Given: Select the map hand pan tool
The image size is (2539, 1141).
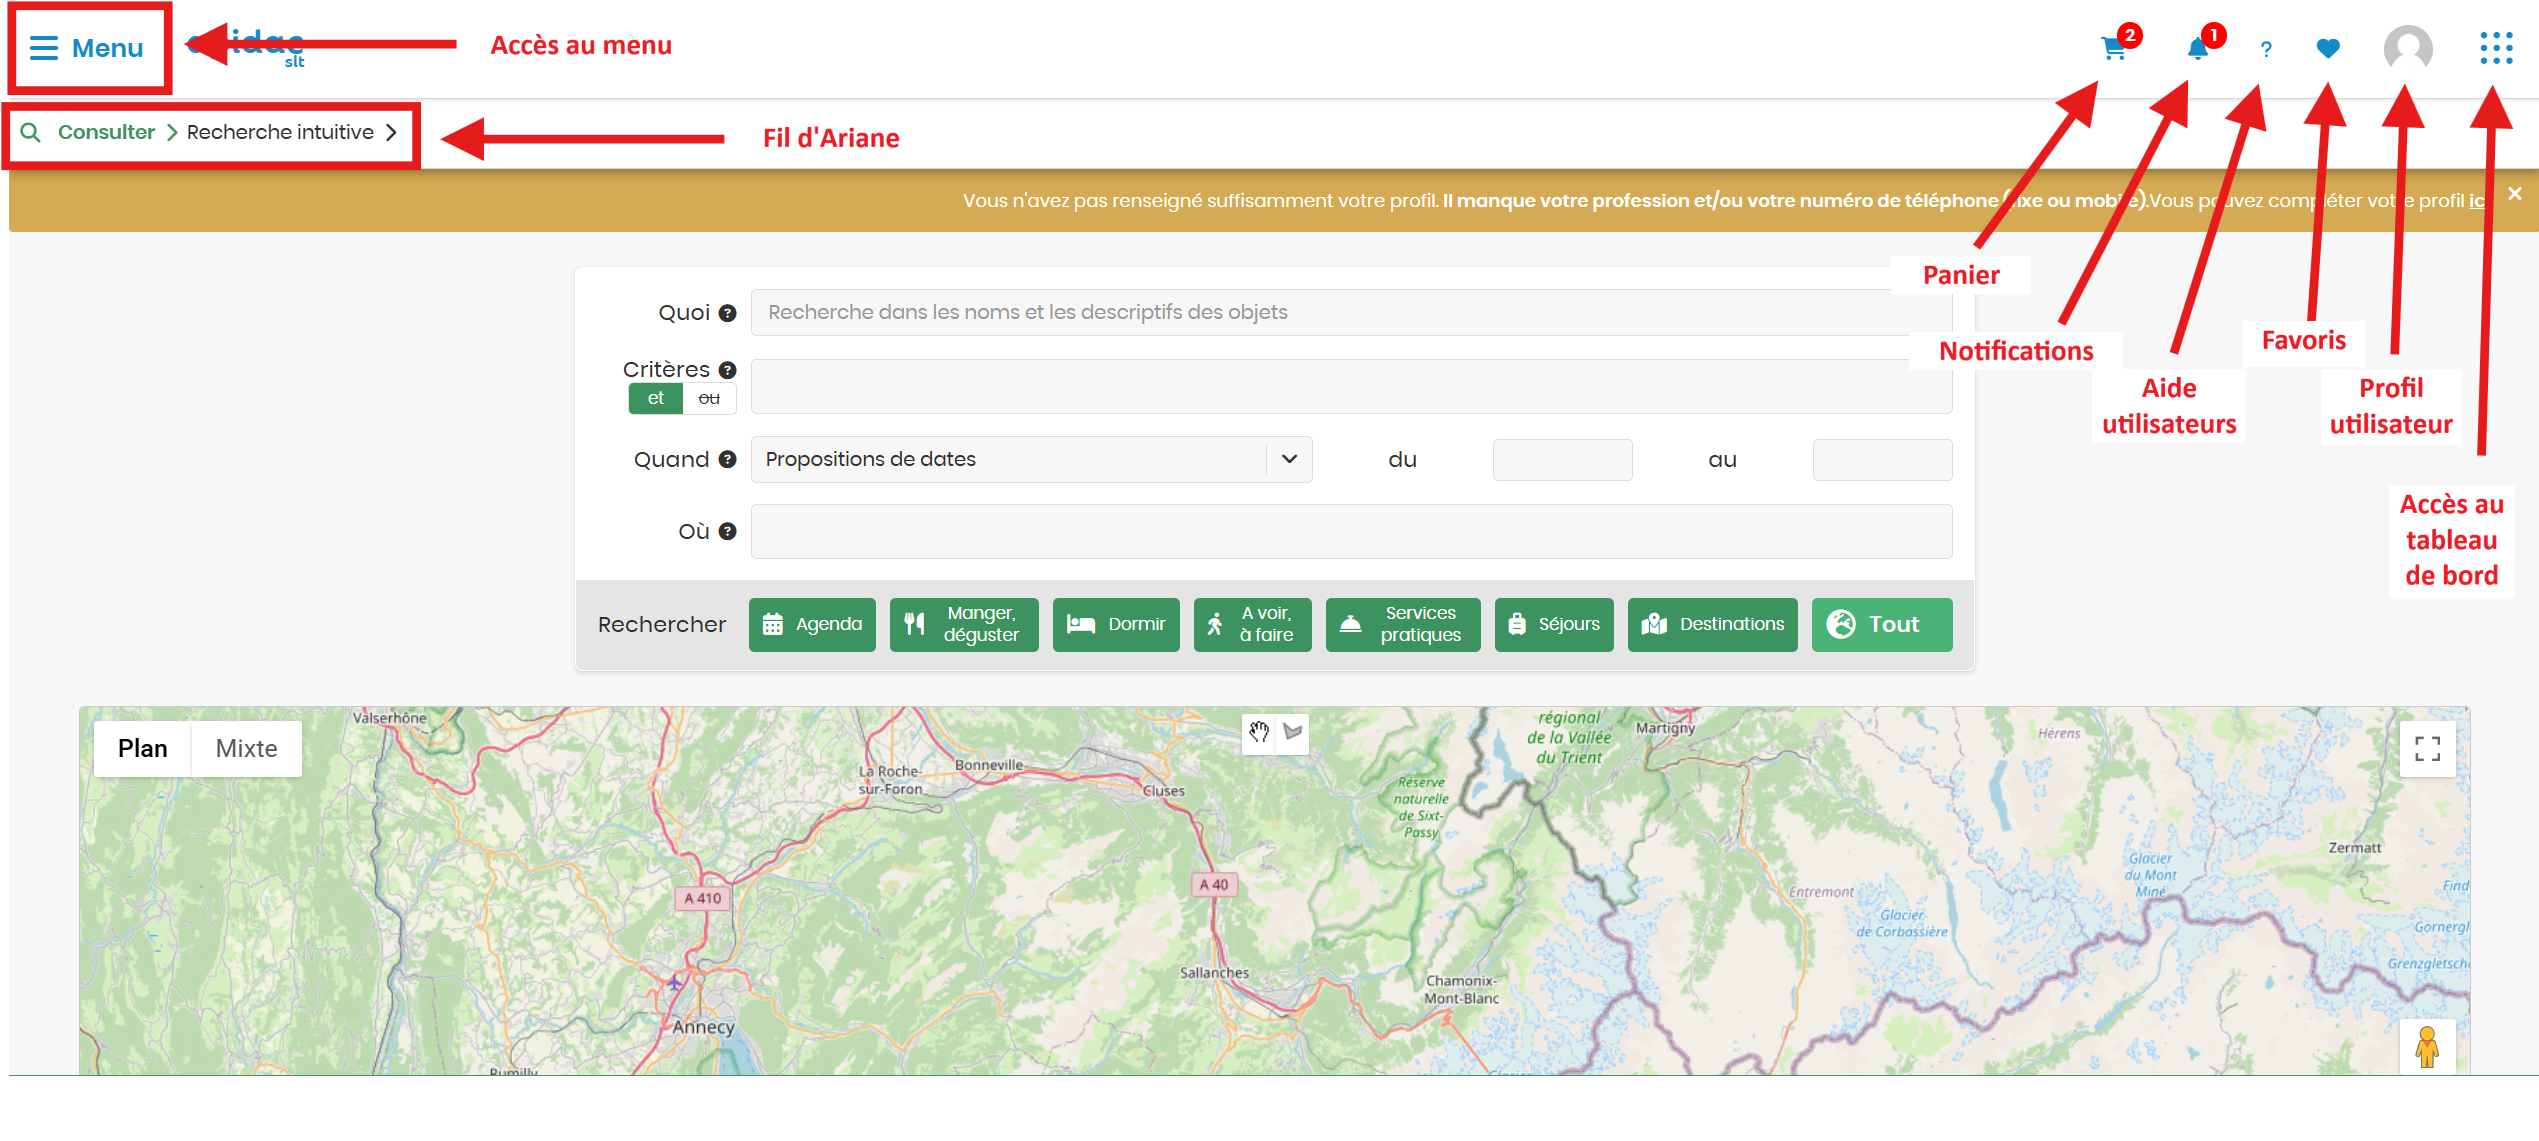Looking at the screenshot, I should (x=1259, y=733).
